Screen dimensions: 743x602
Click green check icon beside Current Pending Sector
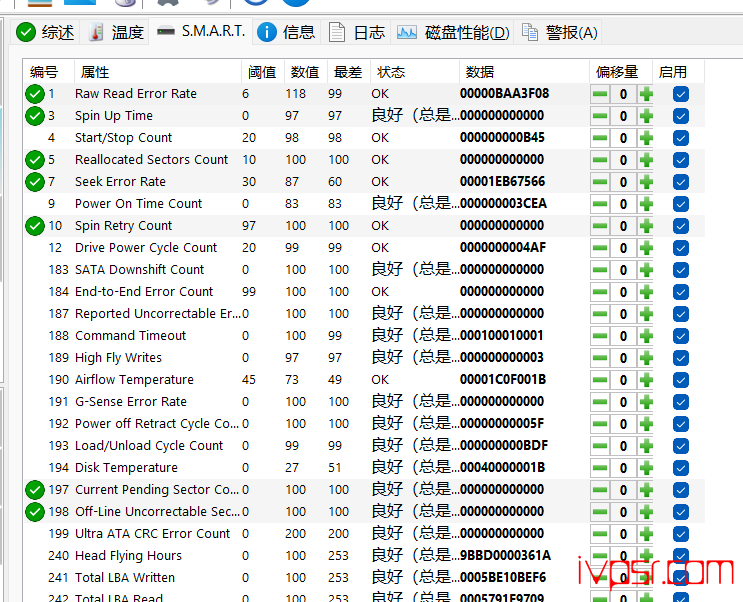[36, 490]
